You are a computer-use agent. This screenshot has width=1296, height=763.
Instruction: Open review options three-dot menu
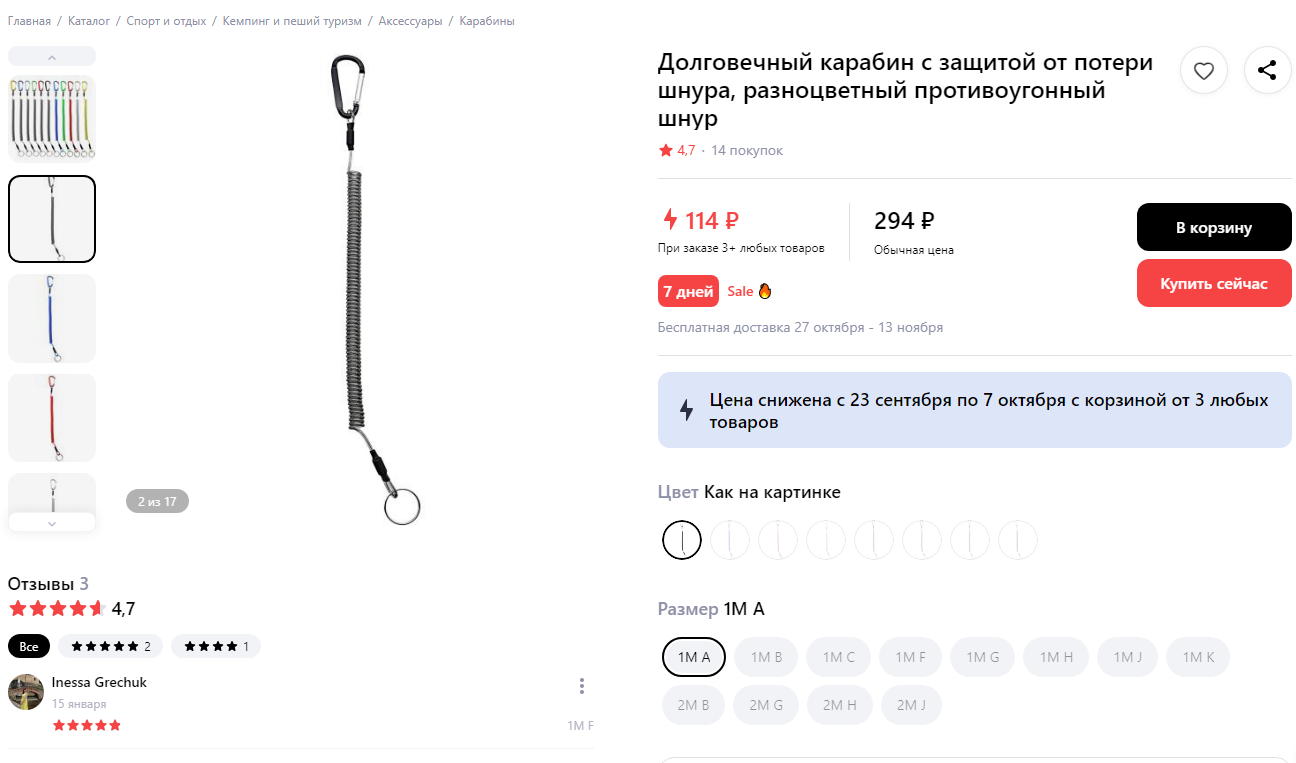pos(581,686)
